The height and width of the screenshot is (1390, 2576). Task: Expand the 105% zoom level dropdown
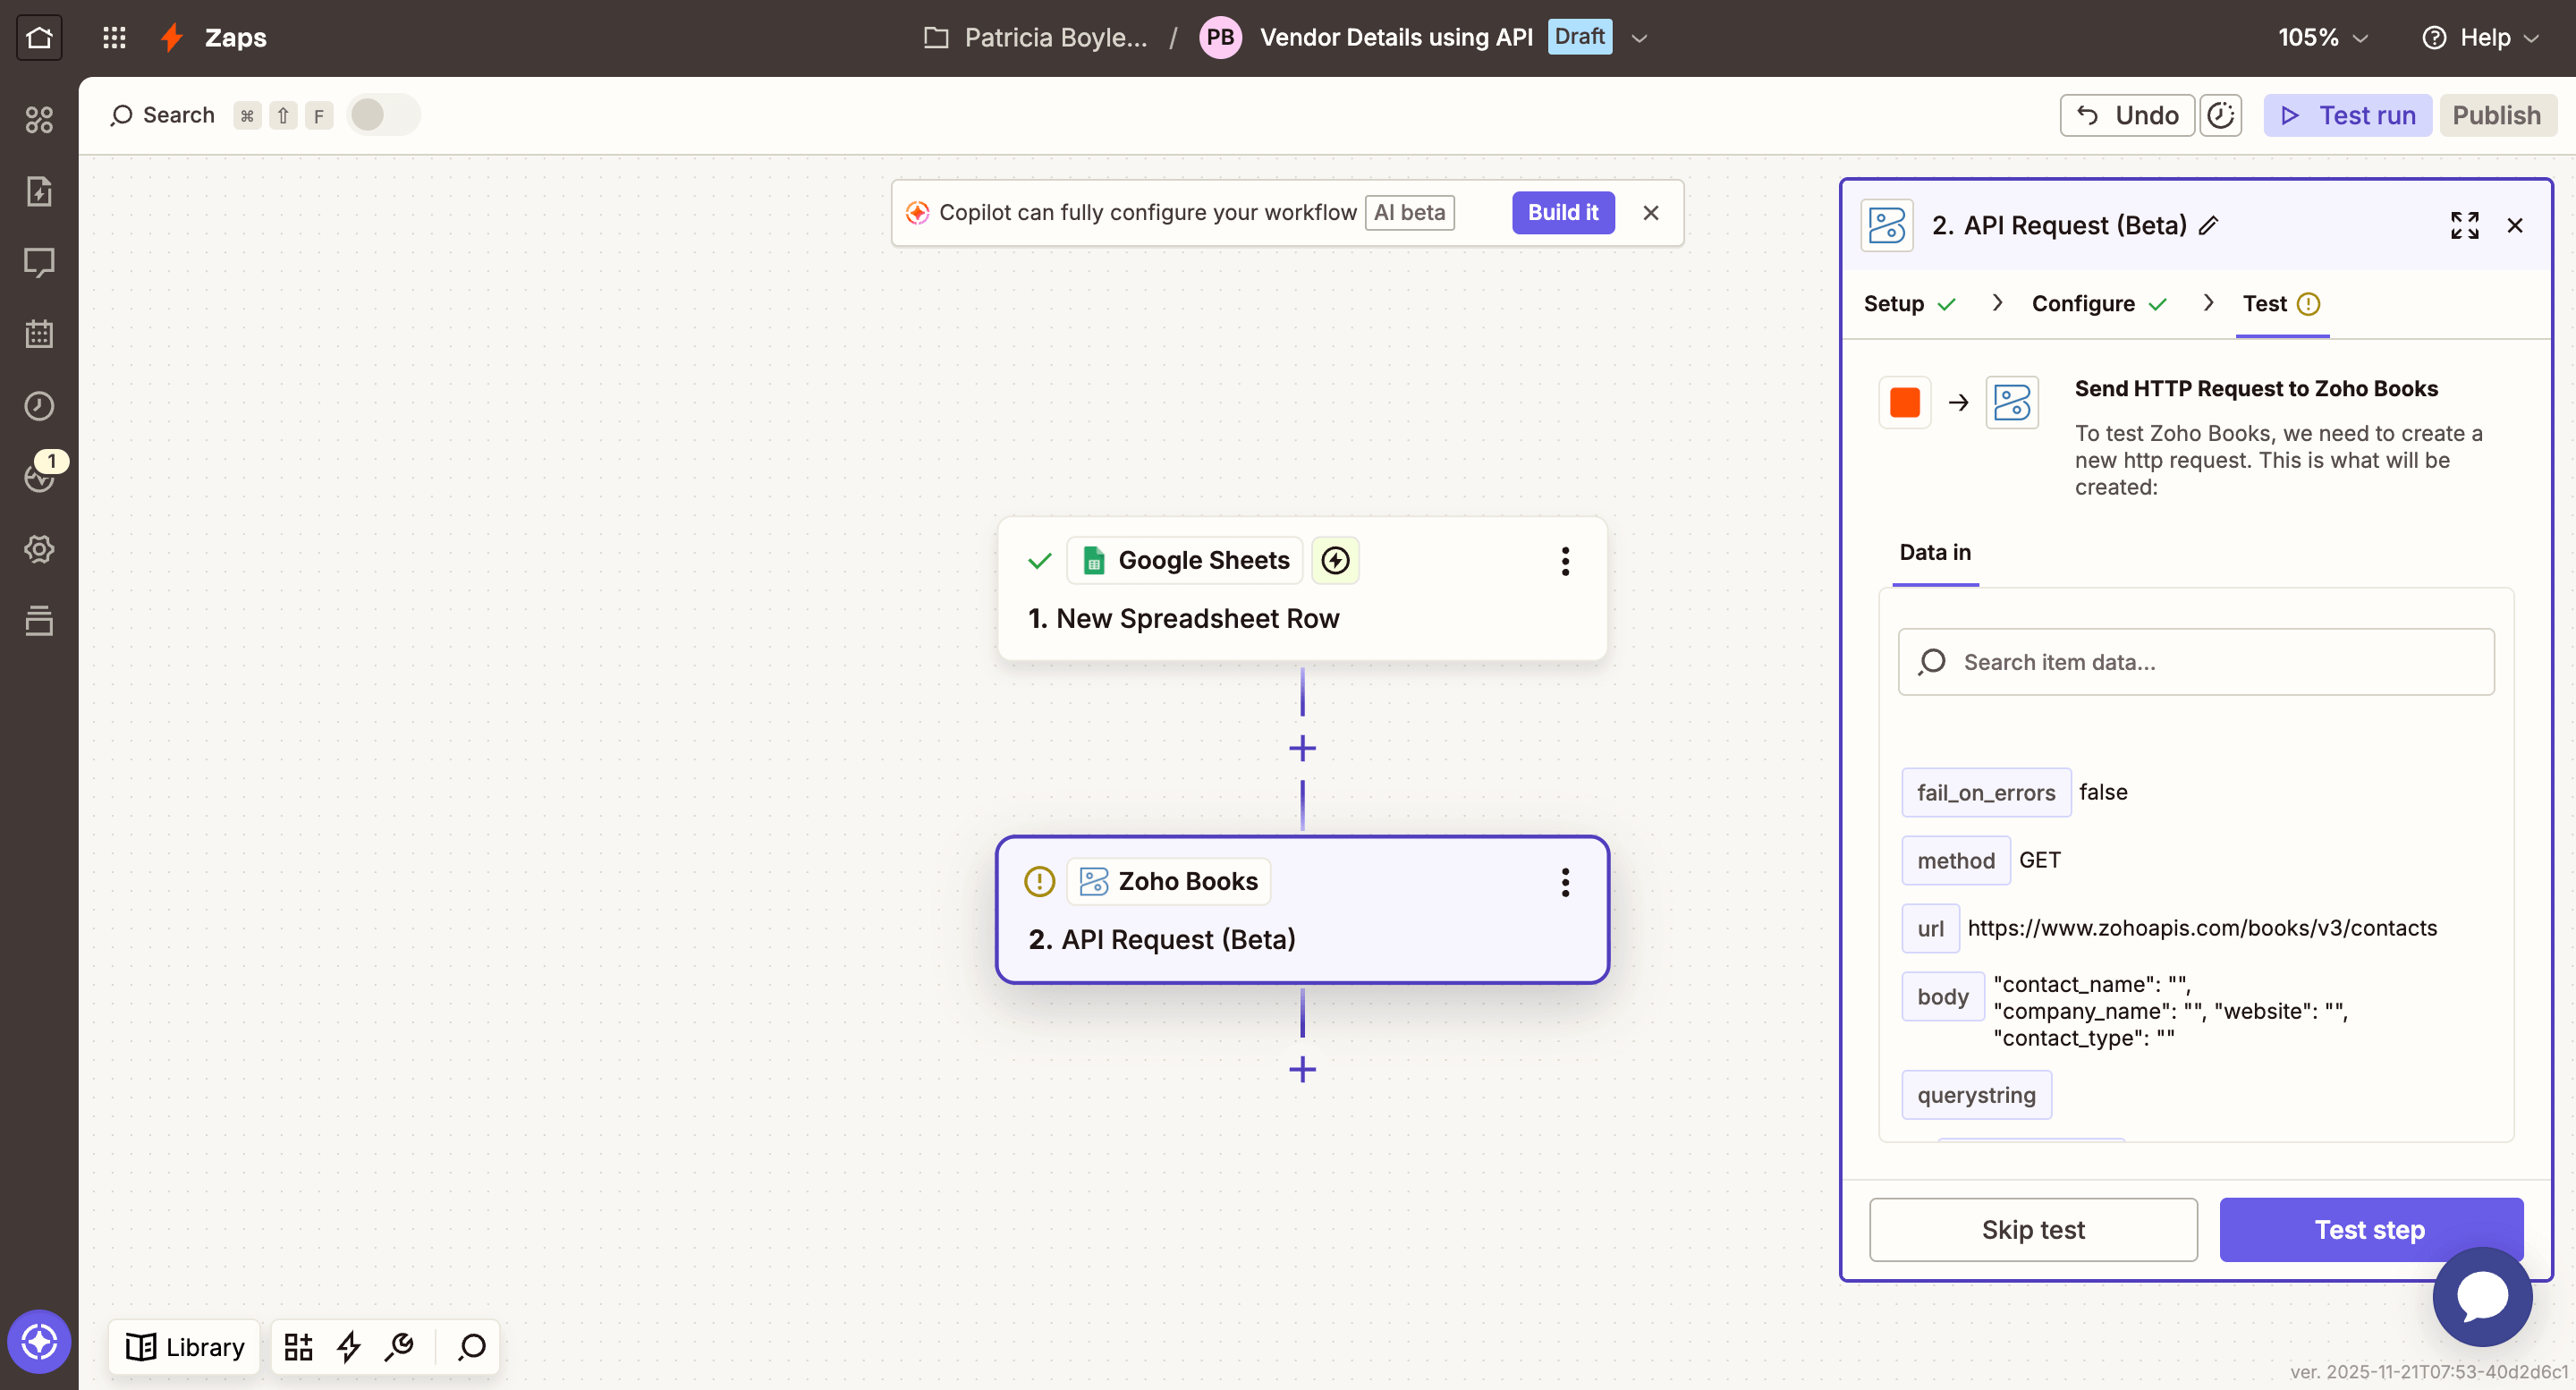2322,37
